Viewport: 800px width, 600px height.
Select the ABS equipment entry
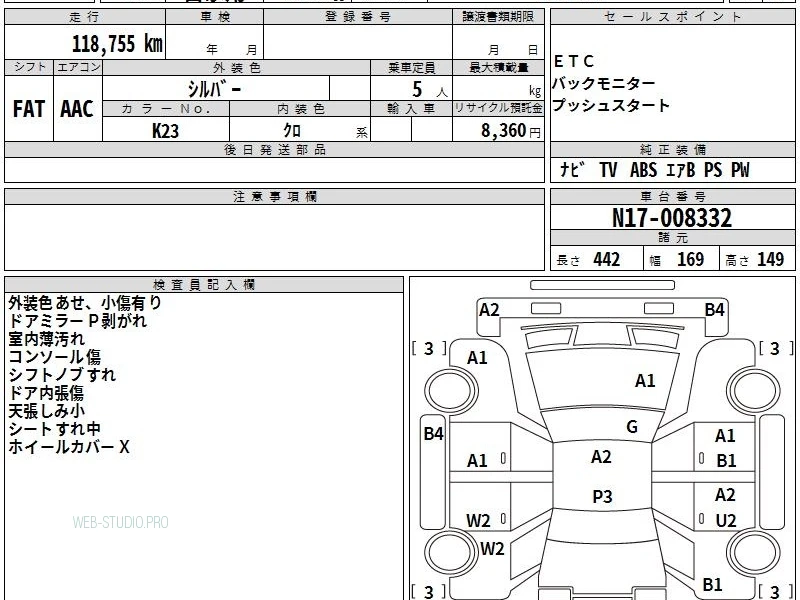(643, 170)
